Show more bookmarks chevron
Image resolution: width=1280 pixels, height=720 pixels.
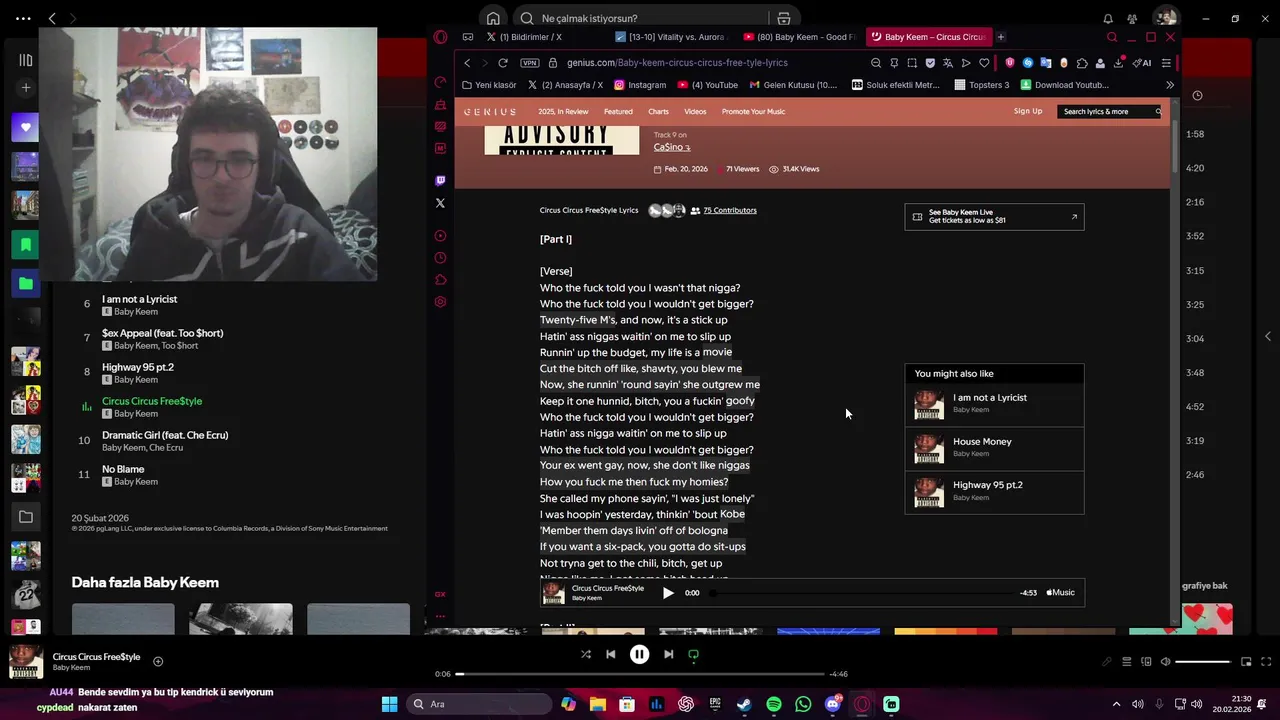click(1170, 85)
